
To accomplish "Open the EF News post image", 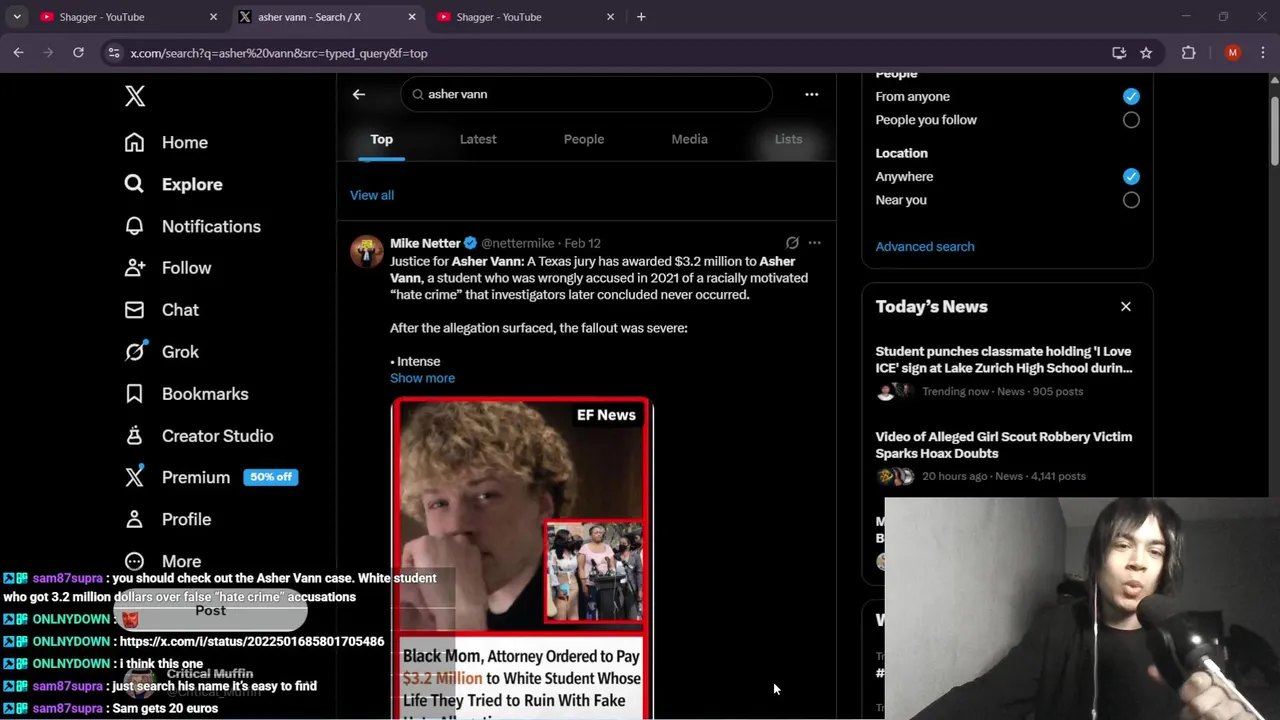I will point(521,558).
